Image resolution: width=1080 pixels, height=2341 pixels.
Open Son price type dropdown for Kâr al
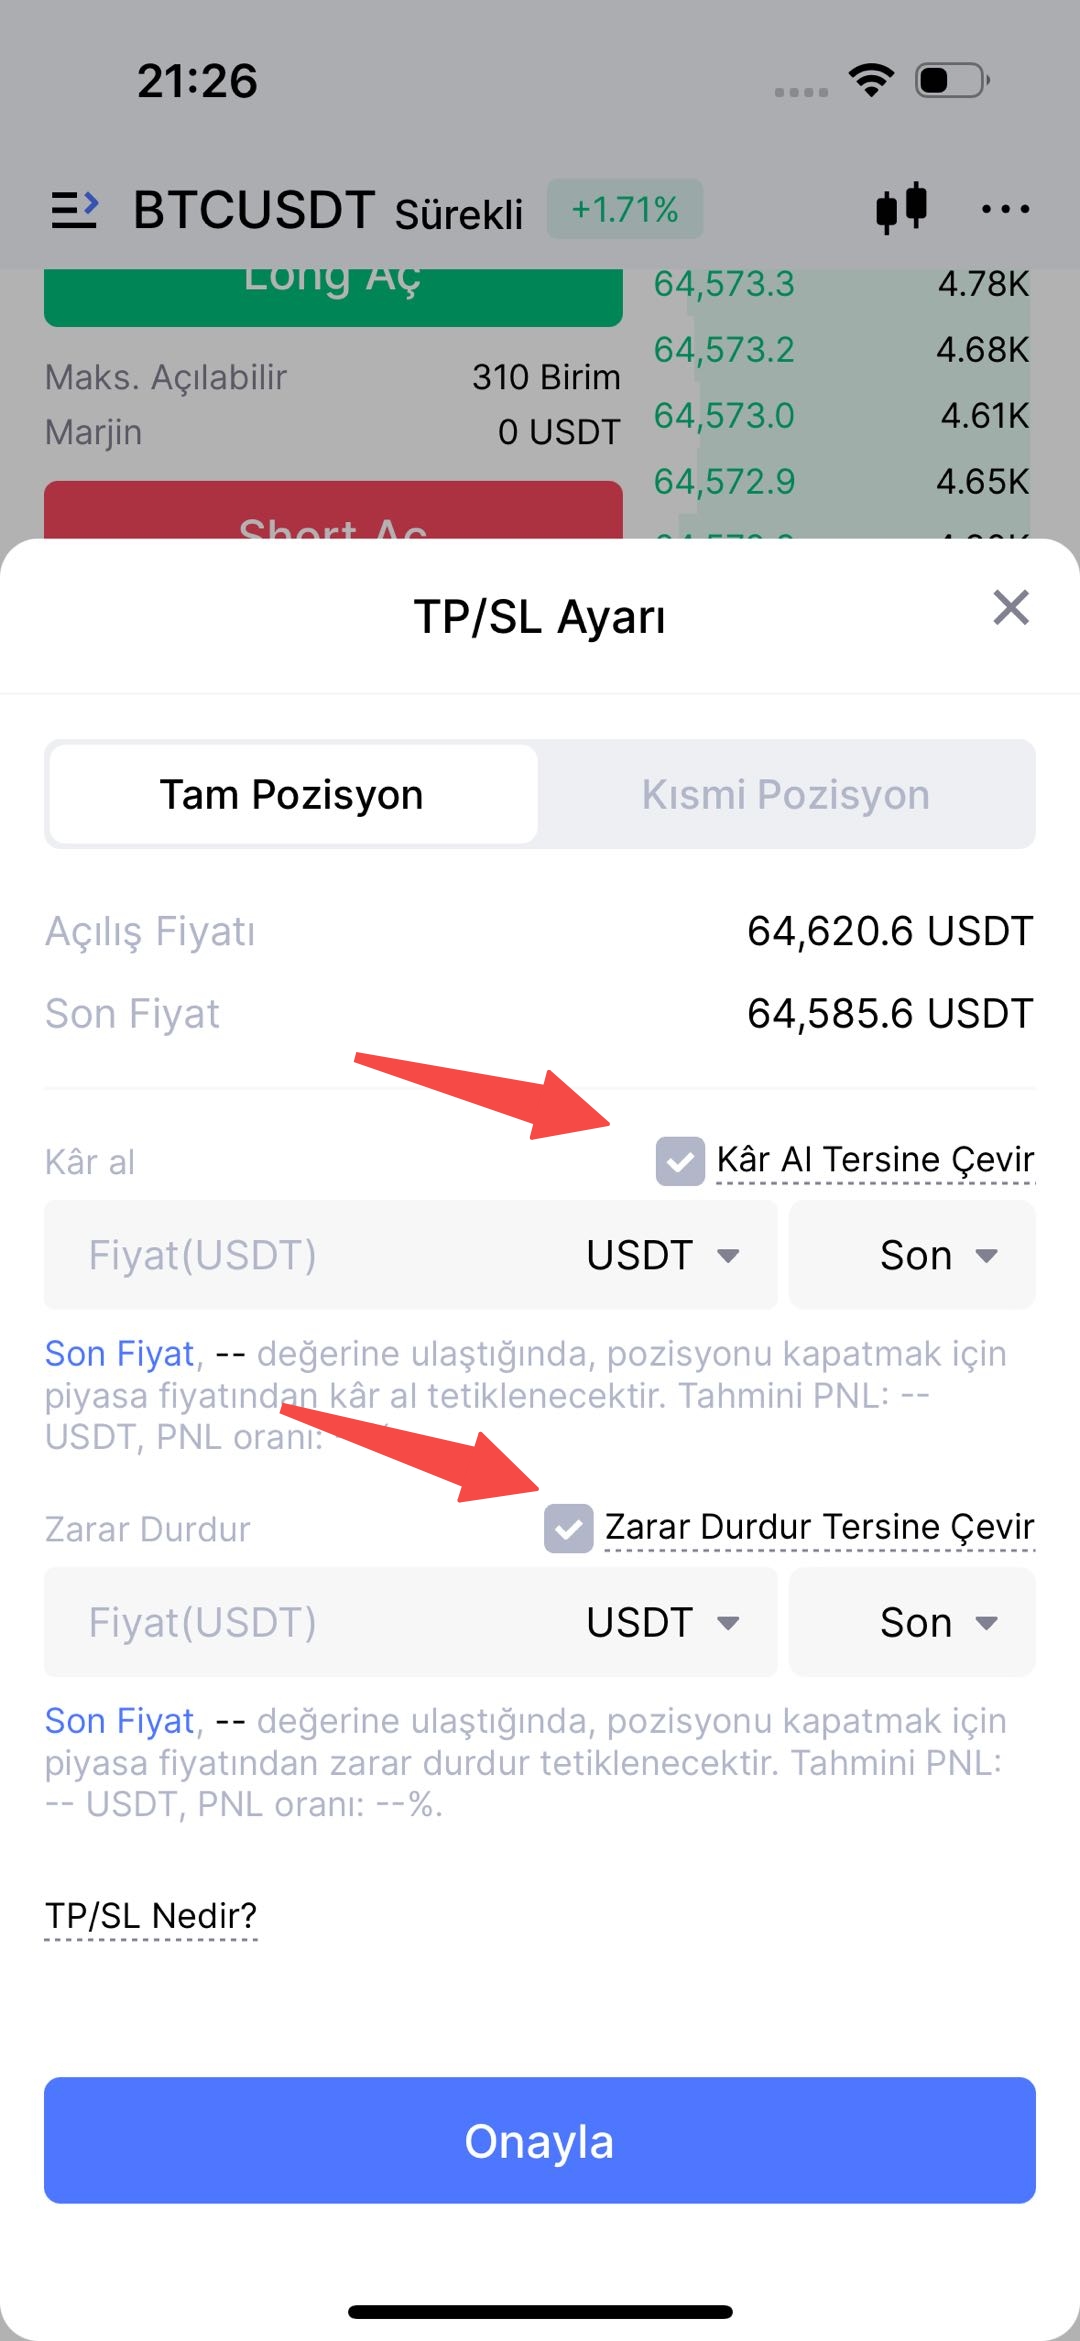click(x=937, y=1255)
